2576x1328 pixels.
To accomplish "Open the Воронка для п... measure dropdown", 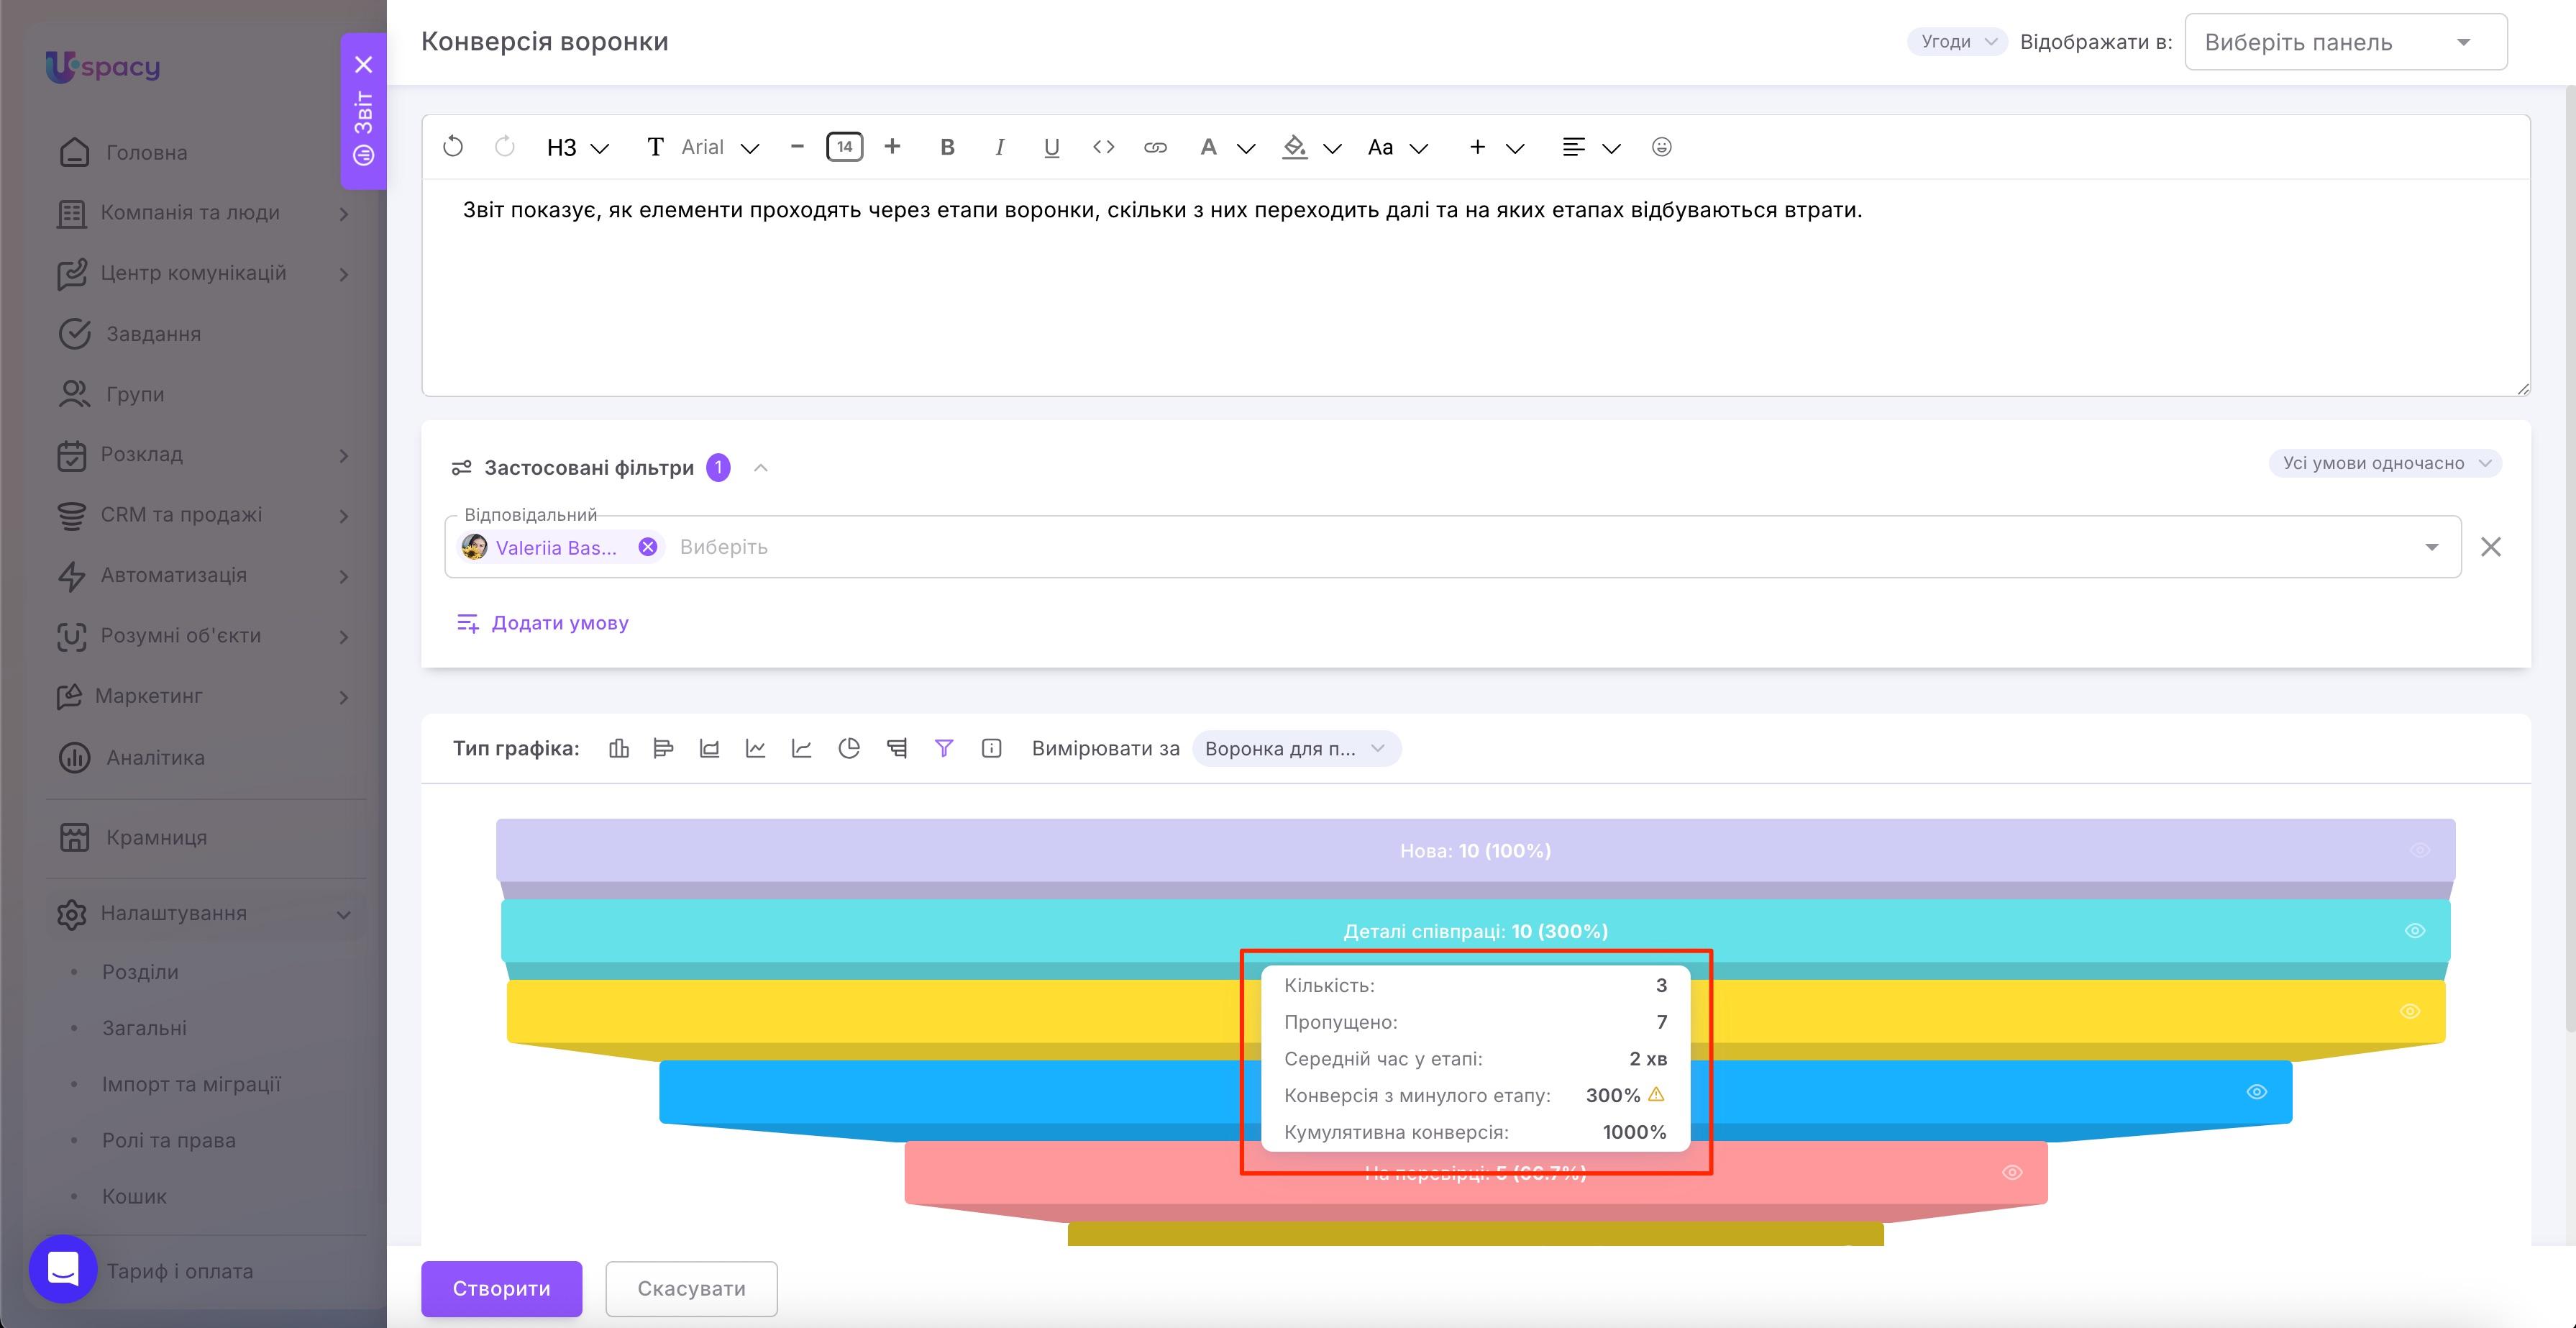I will pyautogui.click(x=1295, y=749).
